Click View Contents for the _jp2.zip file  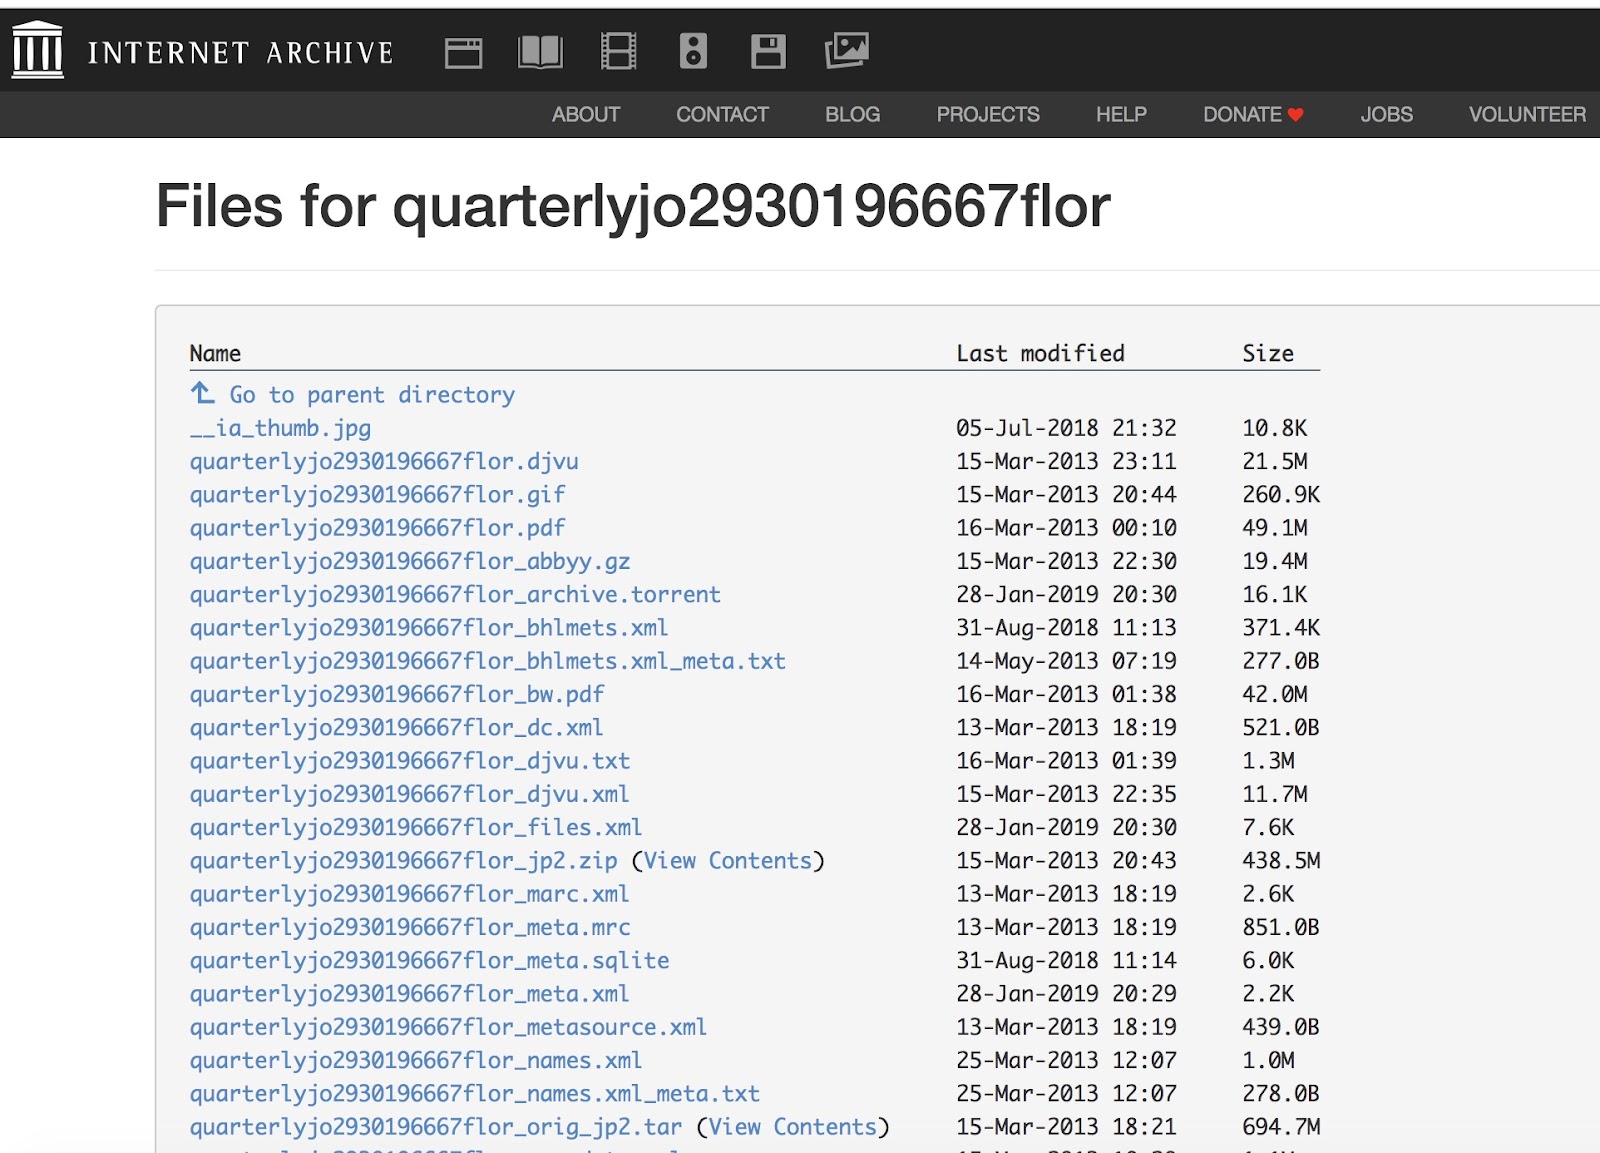click(728, 861)
